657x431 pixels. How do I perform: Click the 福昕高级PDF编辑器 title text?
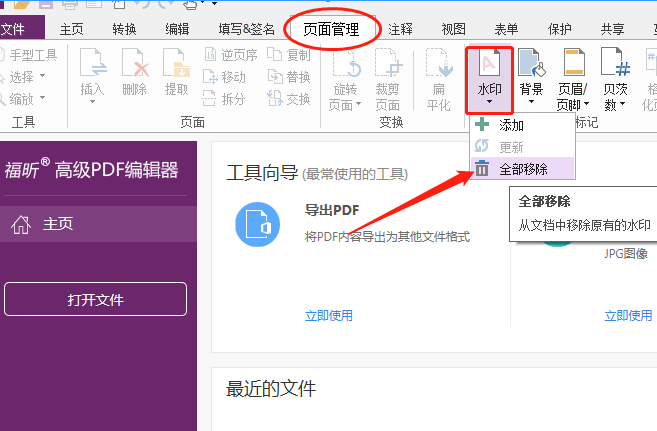92,169
